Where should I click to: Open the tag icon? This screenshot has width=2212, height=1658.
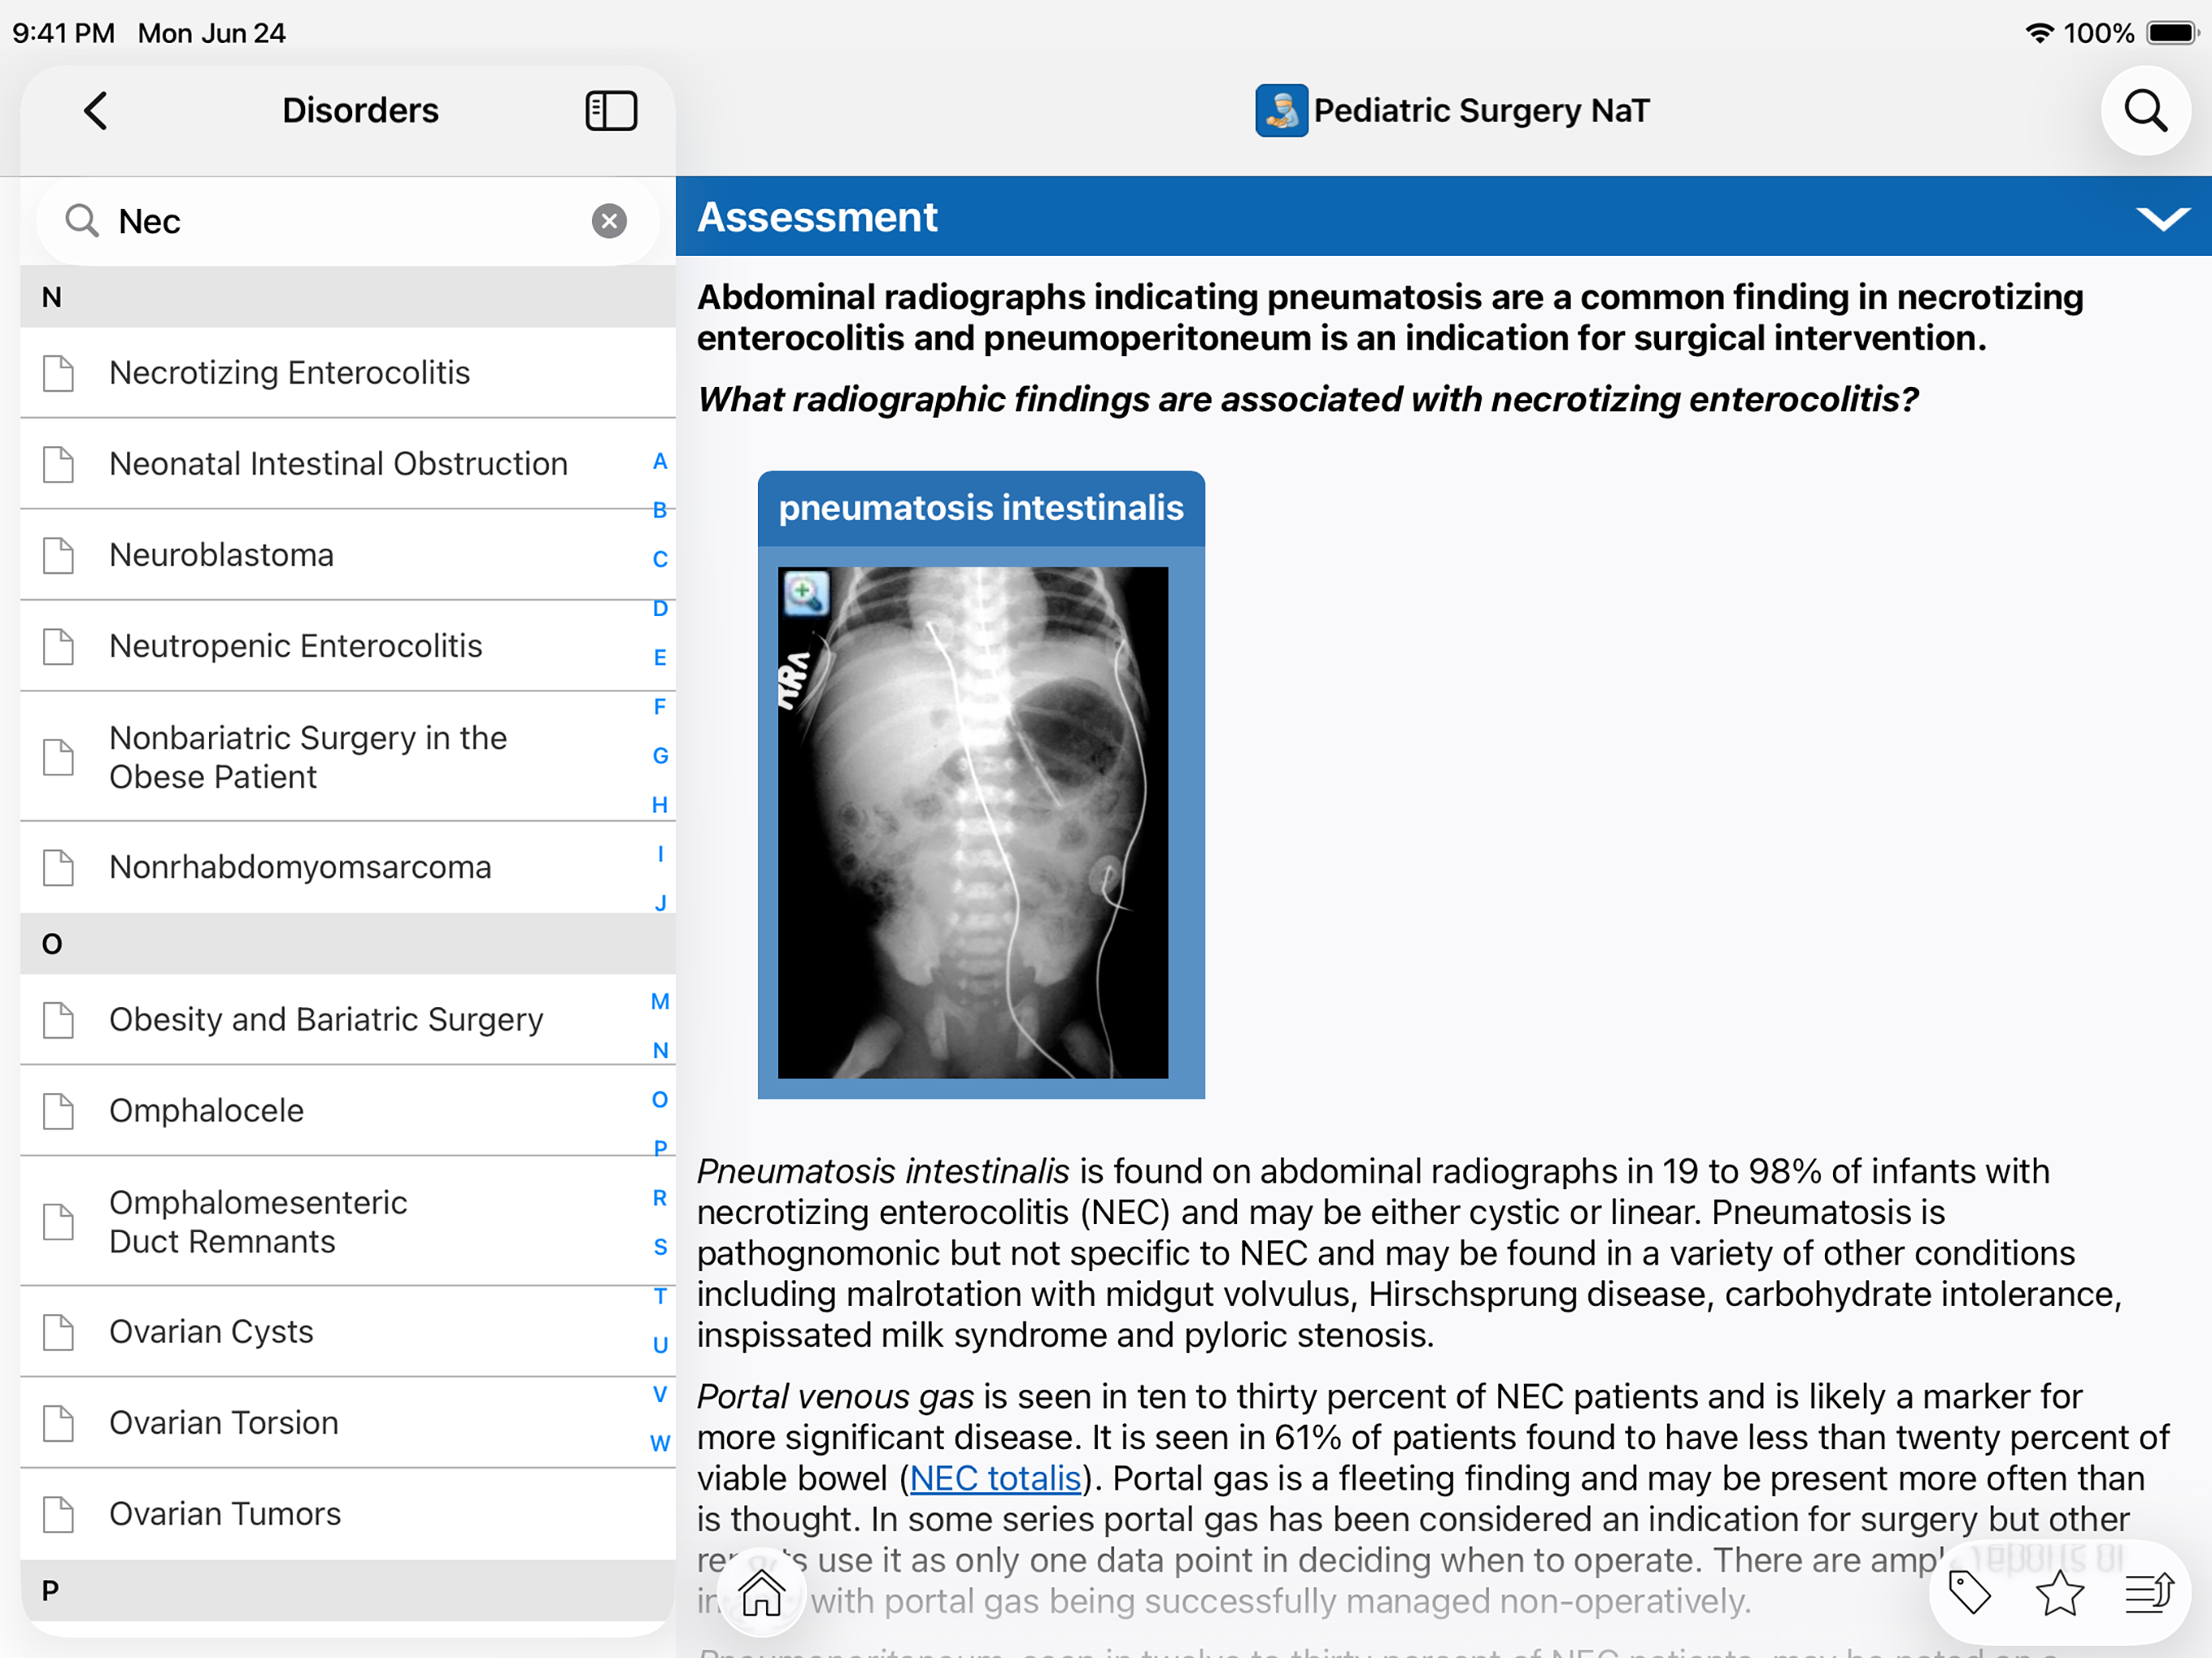click(1970, 1593)
